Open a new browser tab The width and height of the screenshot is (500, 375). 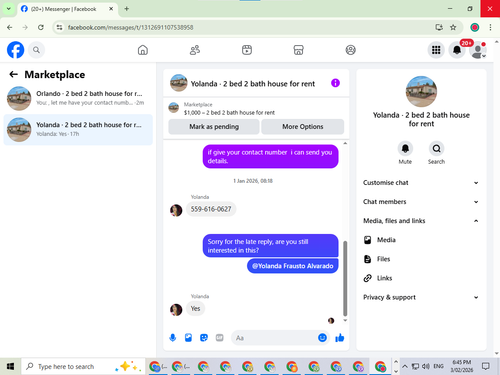tap(127, 9)
